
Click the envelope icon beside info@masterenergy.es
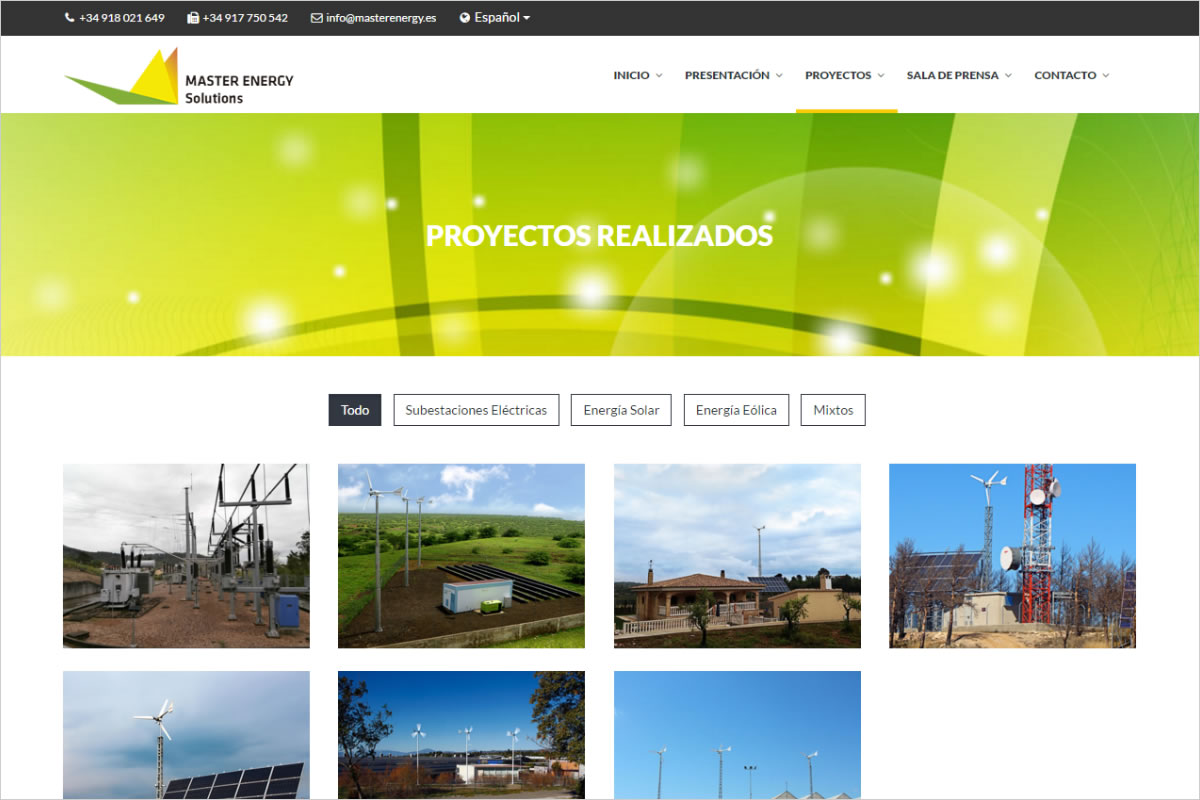tap(317, 18)
